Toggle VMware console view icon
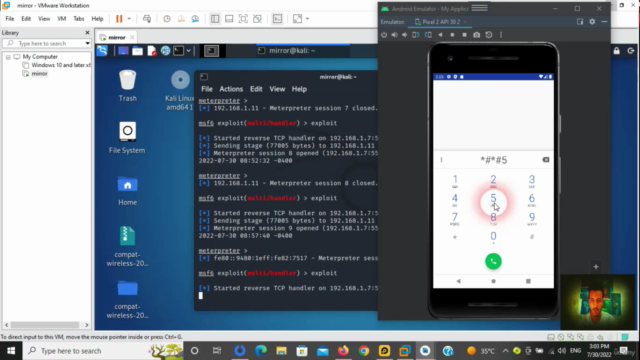 click(x=277, y=19)
